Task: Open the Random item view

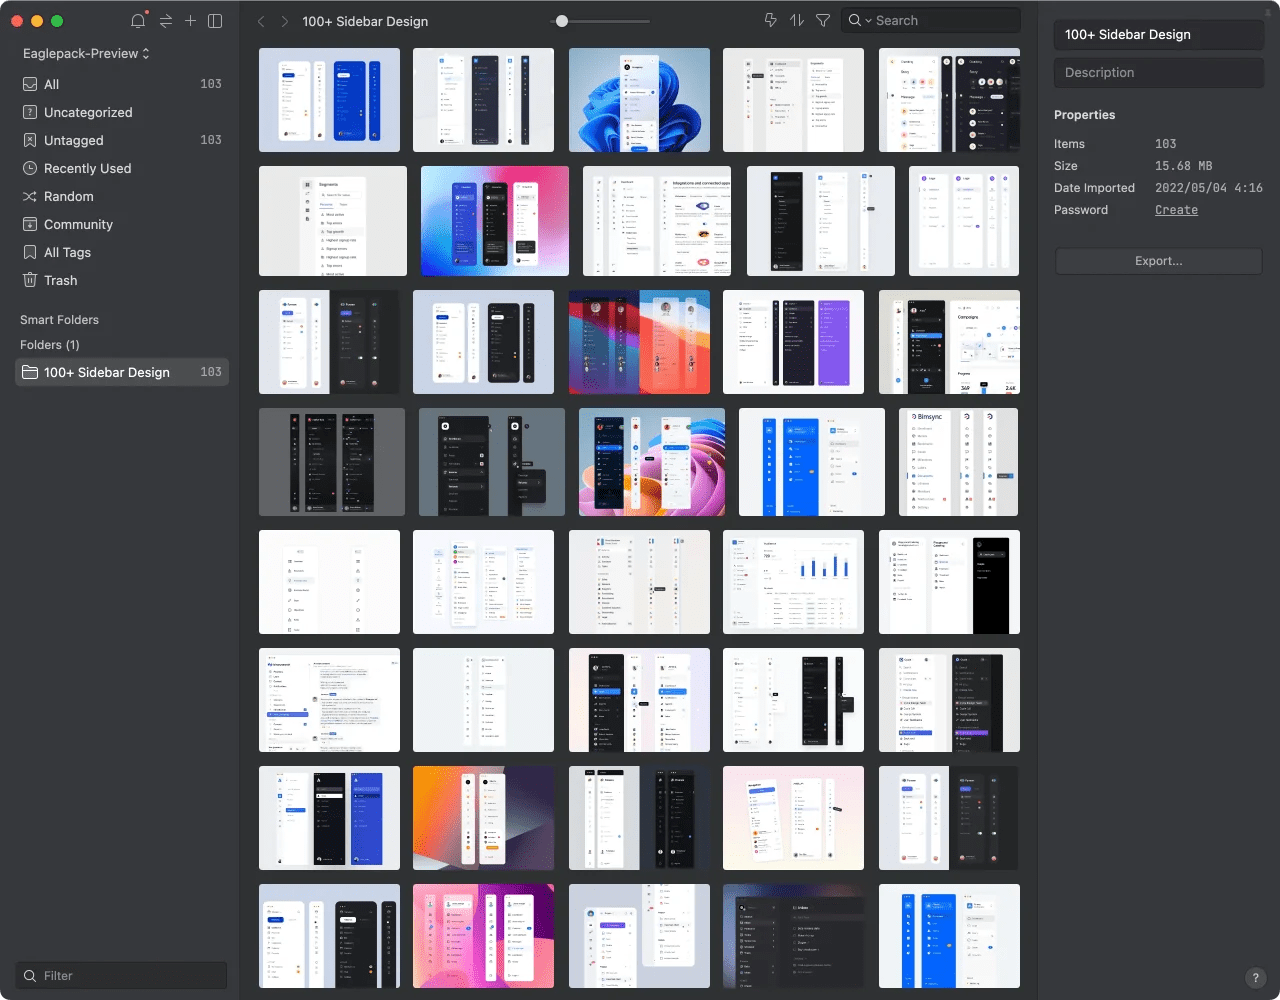Action: tap(67, 196)
